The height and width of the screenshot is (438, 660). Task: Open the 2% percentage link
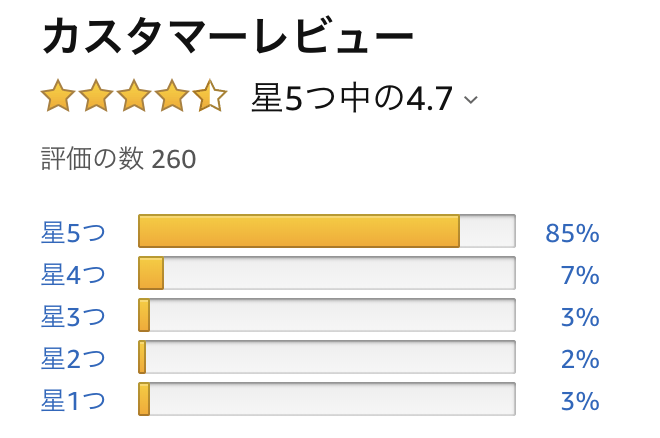(580, 359)
